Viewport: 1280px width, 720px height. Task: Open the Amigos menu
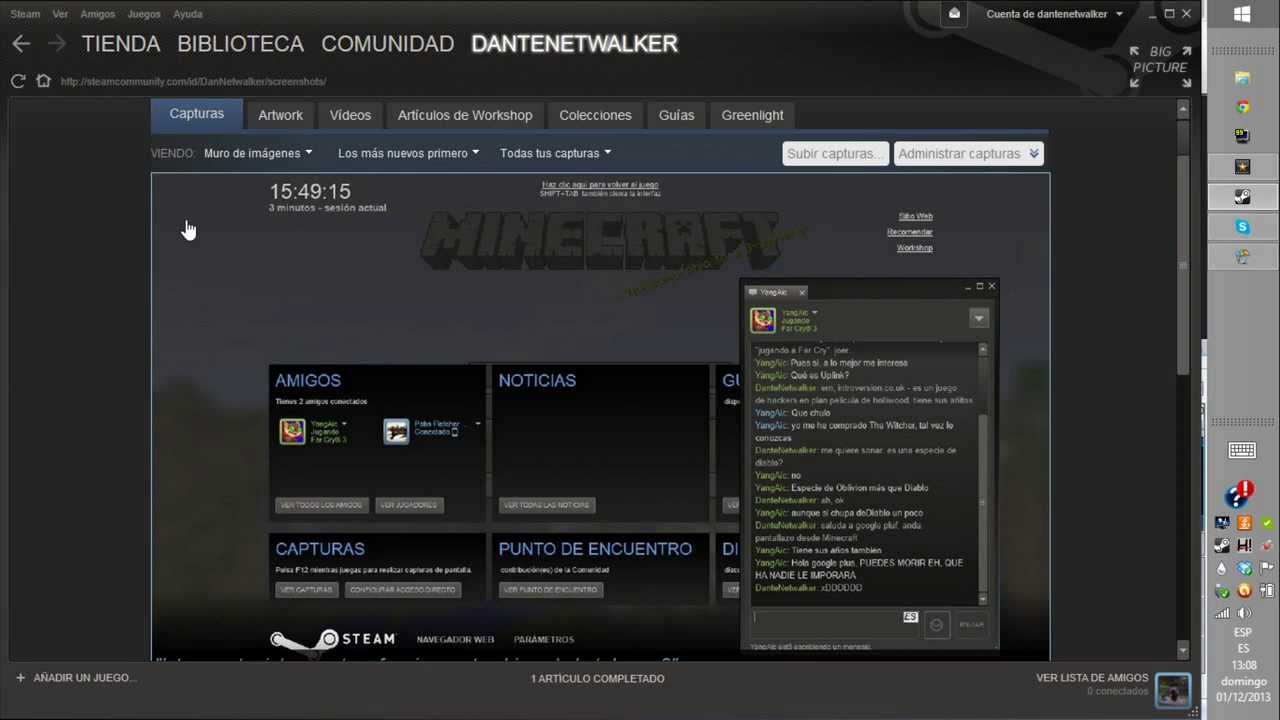click(x=97, y=14)
